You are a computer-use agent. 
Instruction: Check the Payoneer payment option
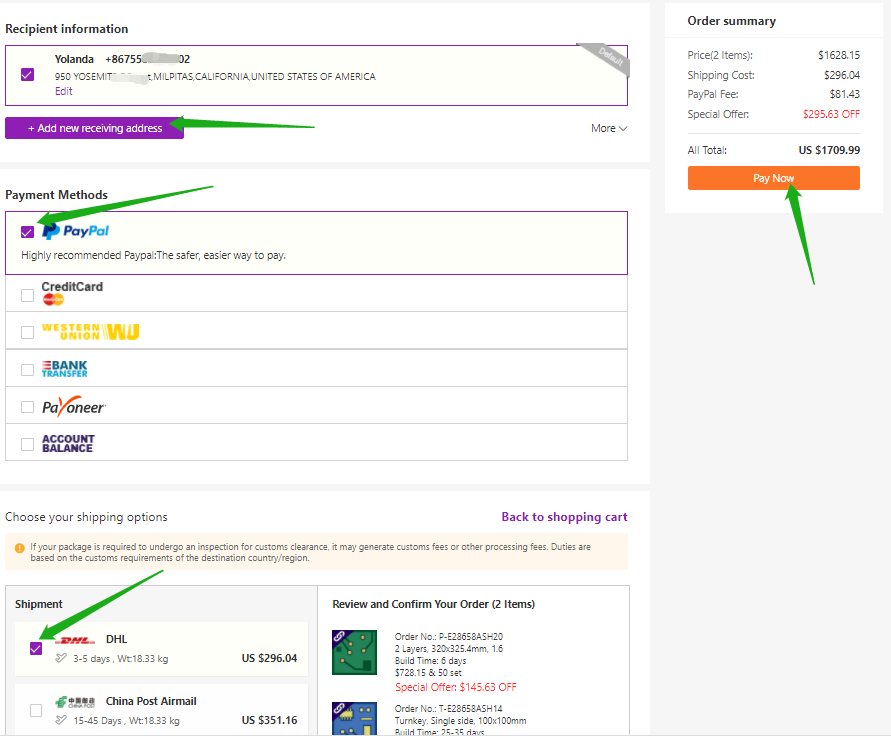(27, 407)
